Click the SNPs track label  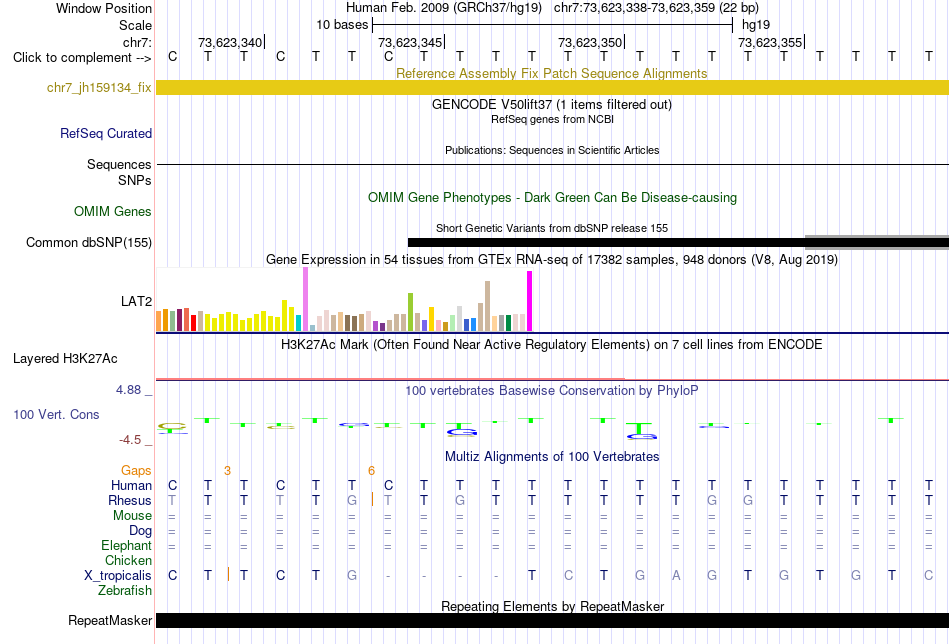click(x=135, y=181)
